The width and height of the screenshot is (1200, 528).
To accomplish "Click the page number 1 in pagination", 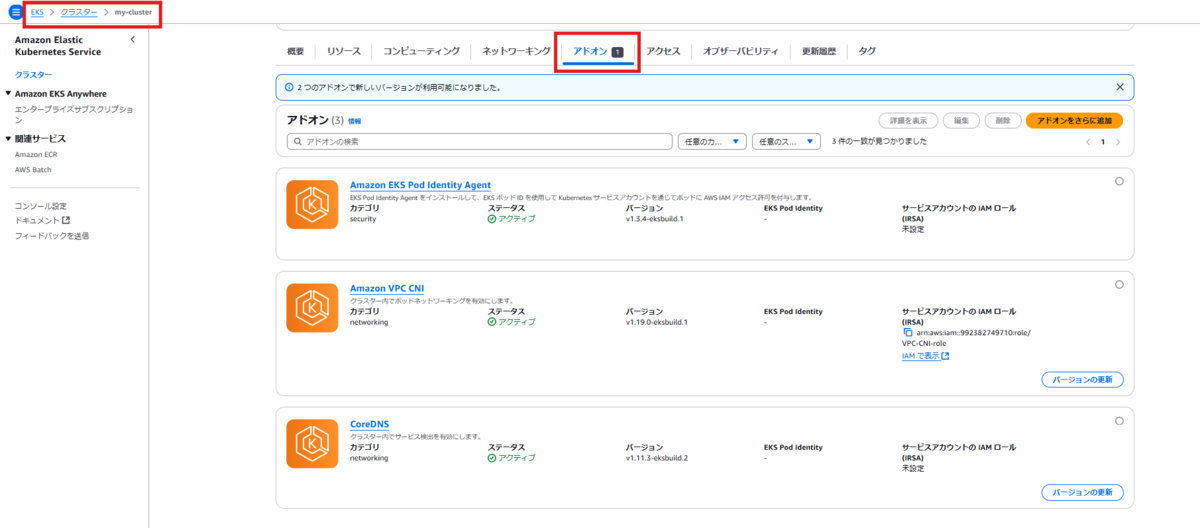I will 1103,142.
